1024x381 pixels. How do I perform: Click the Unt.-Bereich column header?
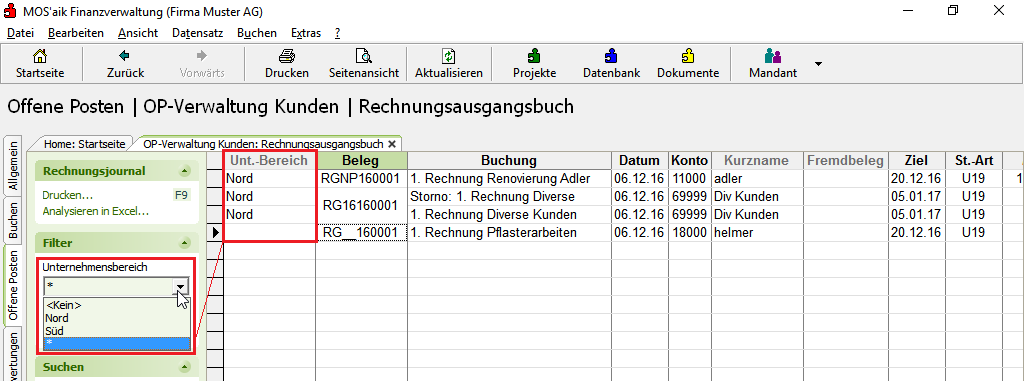point(270,161)
